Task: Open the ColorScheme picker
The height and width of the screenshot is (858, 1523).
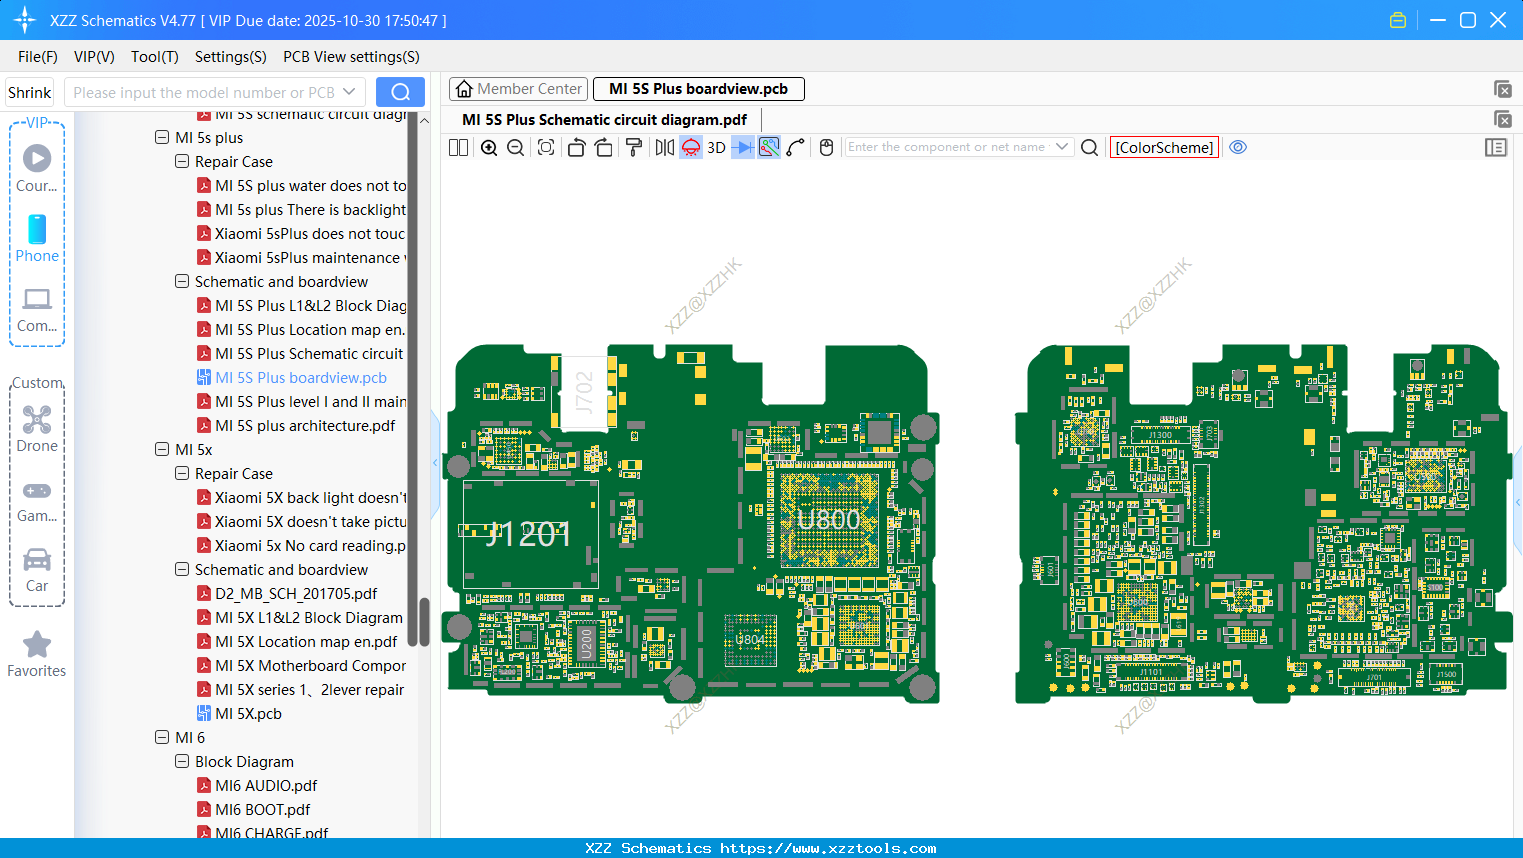Action: click(1164, 148)
